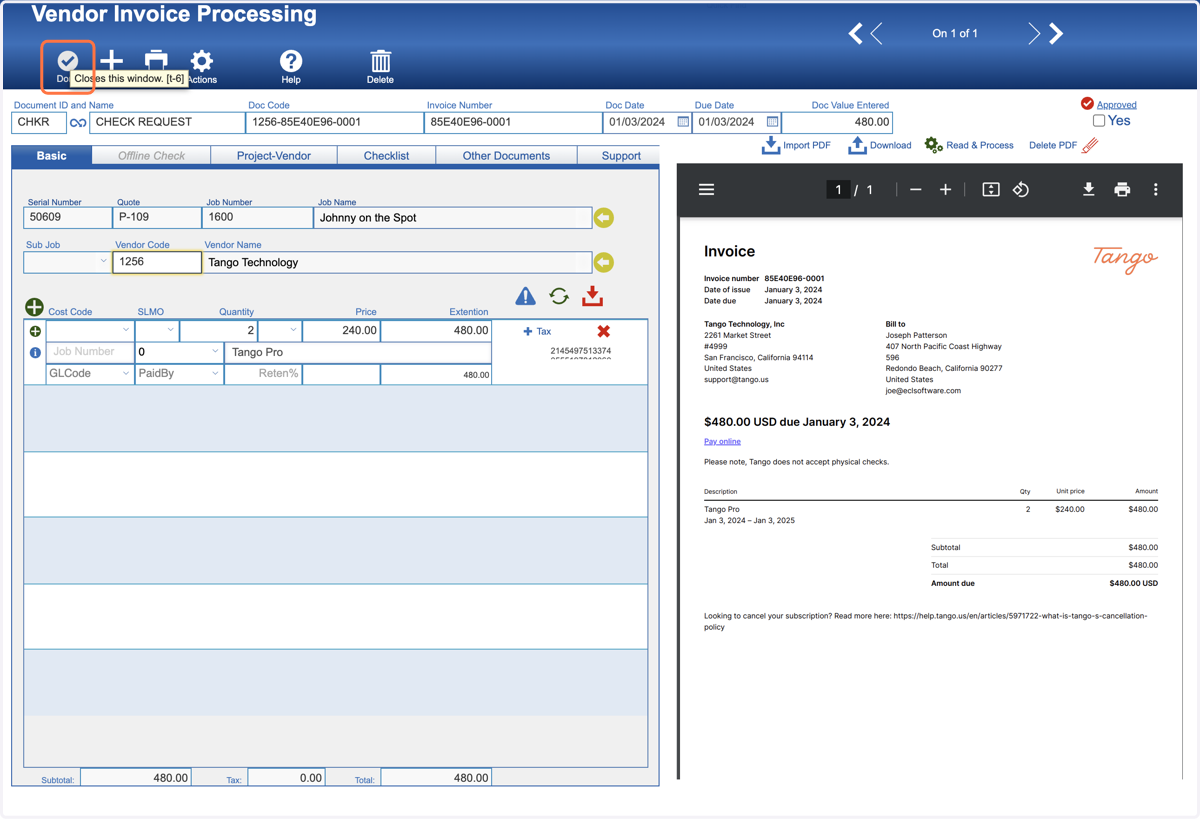Download the PDF from the viewer toolbar
The image size is (1200, 819).
[1088, 189]
